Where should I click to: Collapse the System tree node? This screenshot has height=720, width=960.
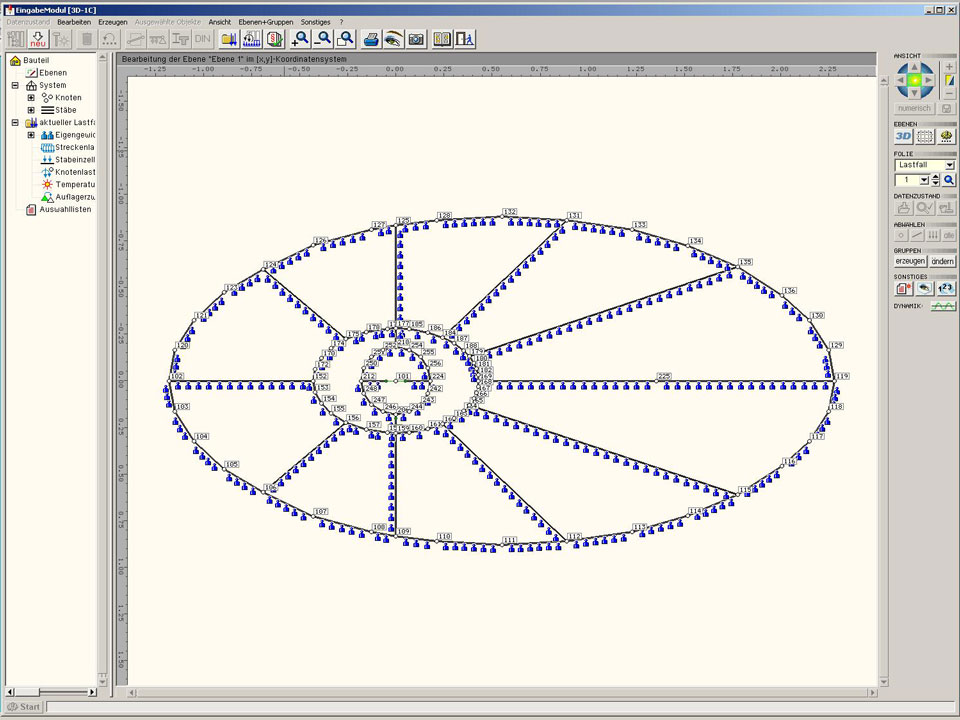tap(15, 85)
